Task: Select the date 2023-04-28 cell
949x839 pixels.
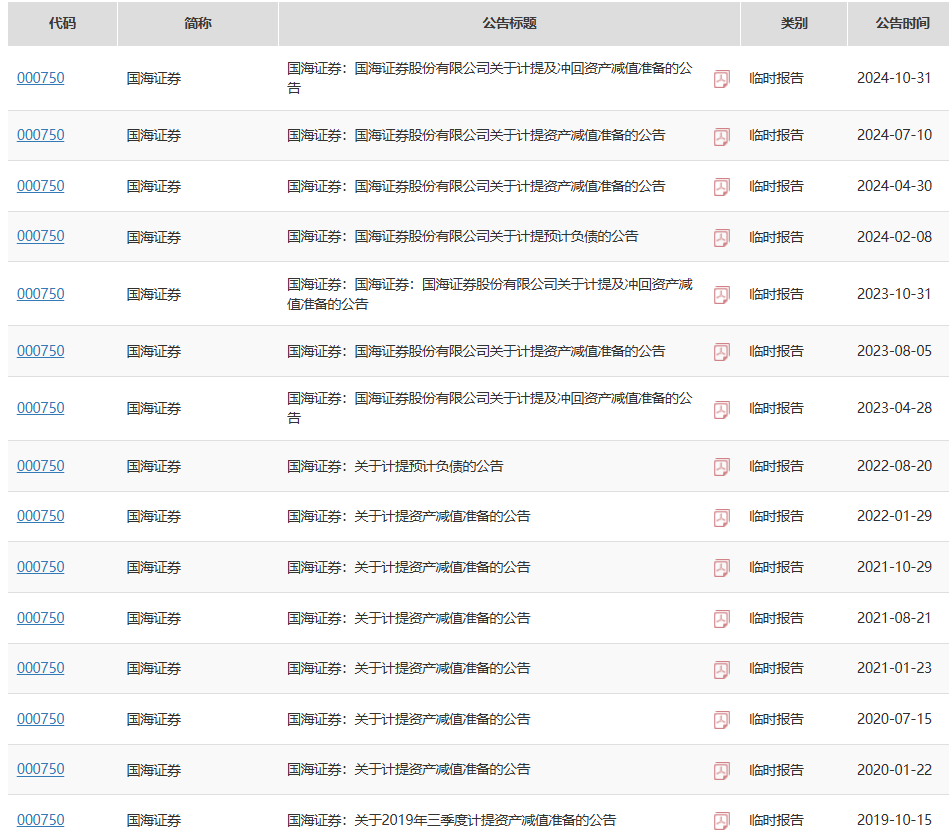Action: pyautogui.click(x=894, y=408)
